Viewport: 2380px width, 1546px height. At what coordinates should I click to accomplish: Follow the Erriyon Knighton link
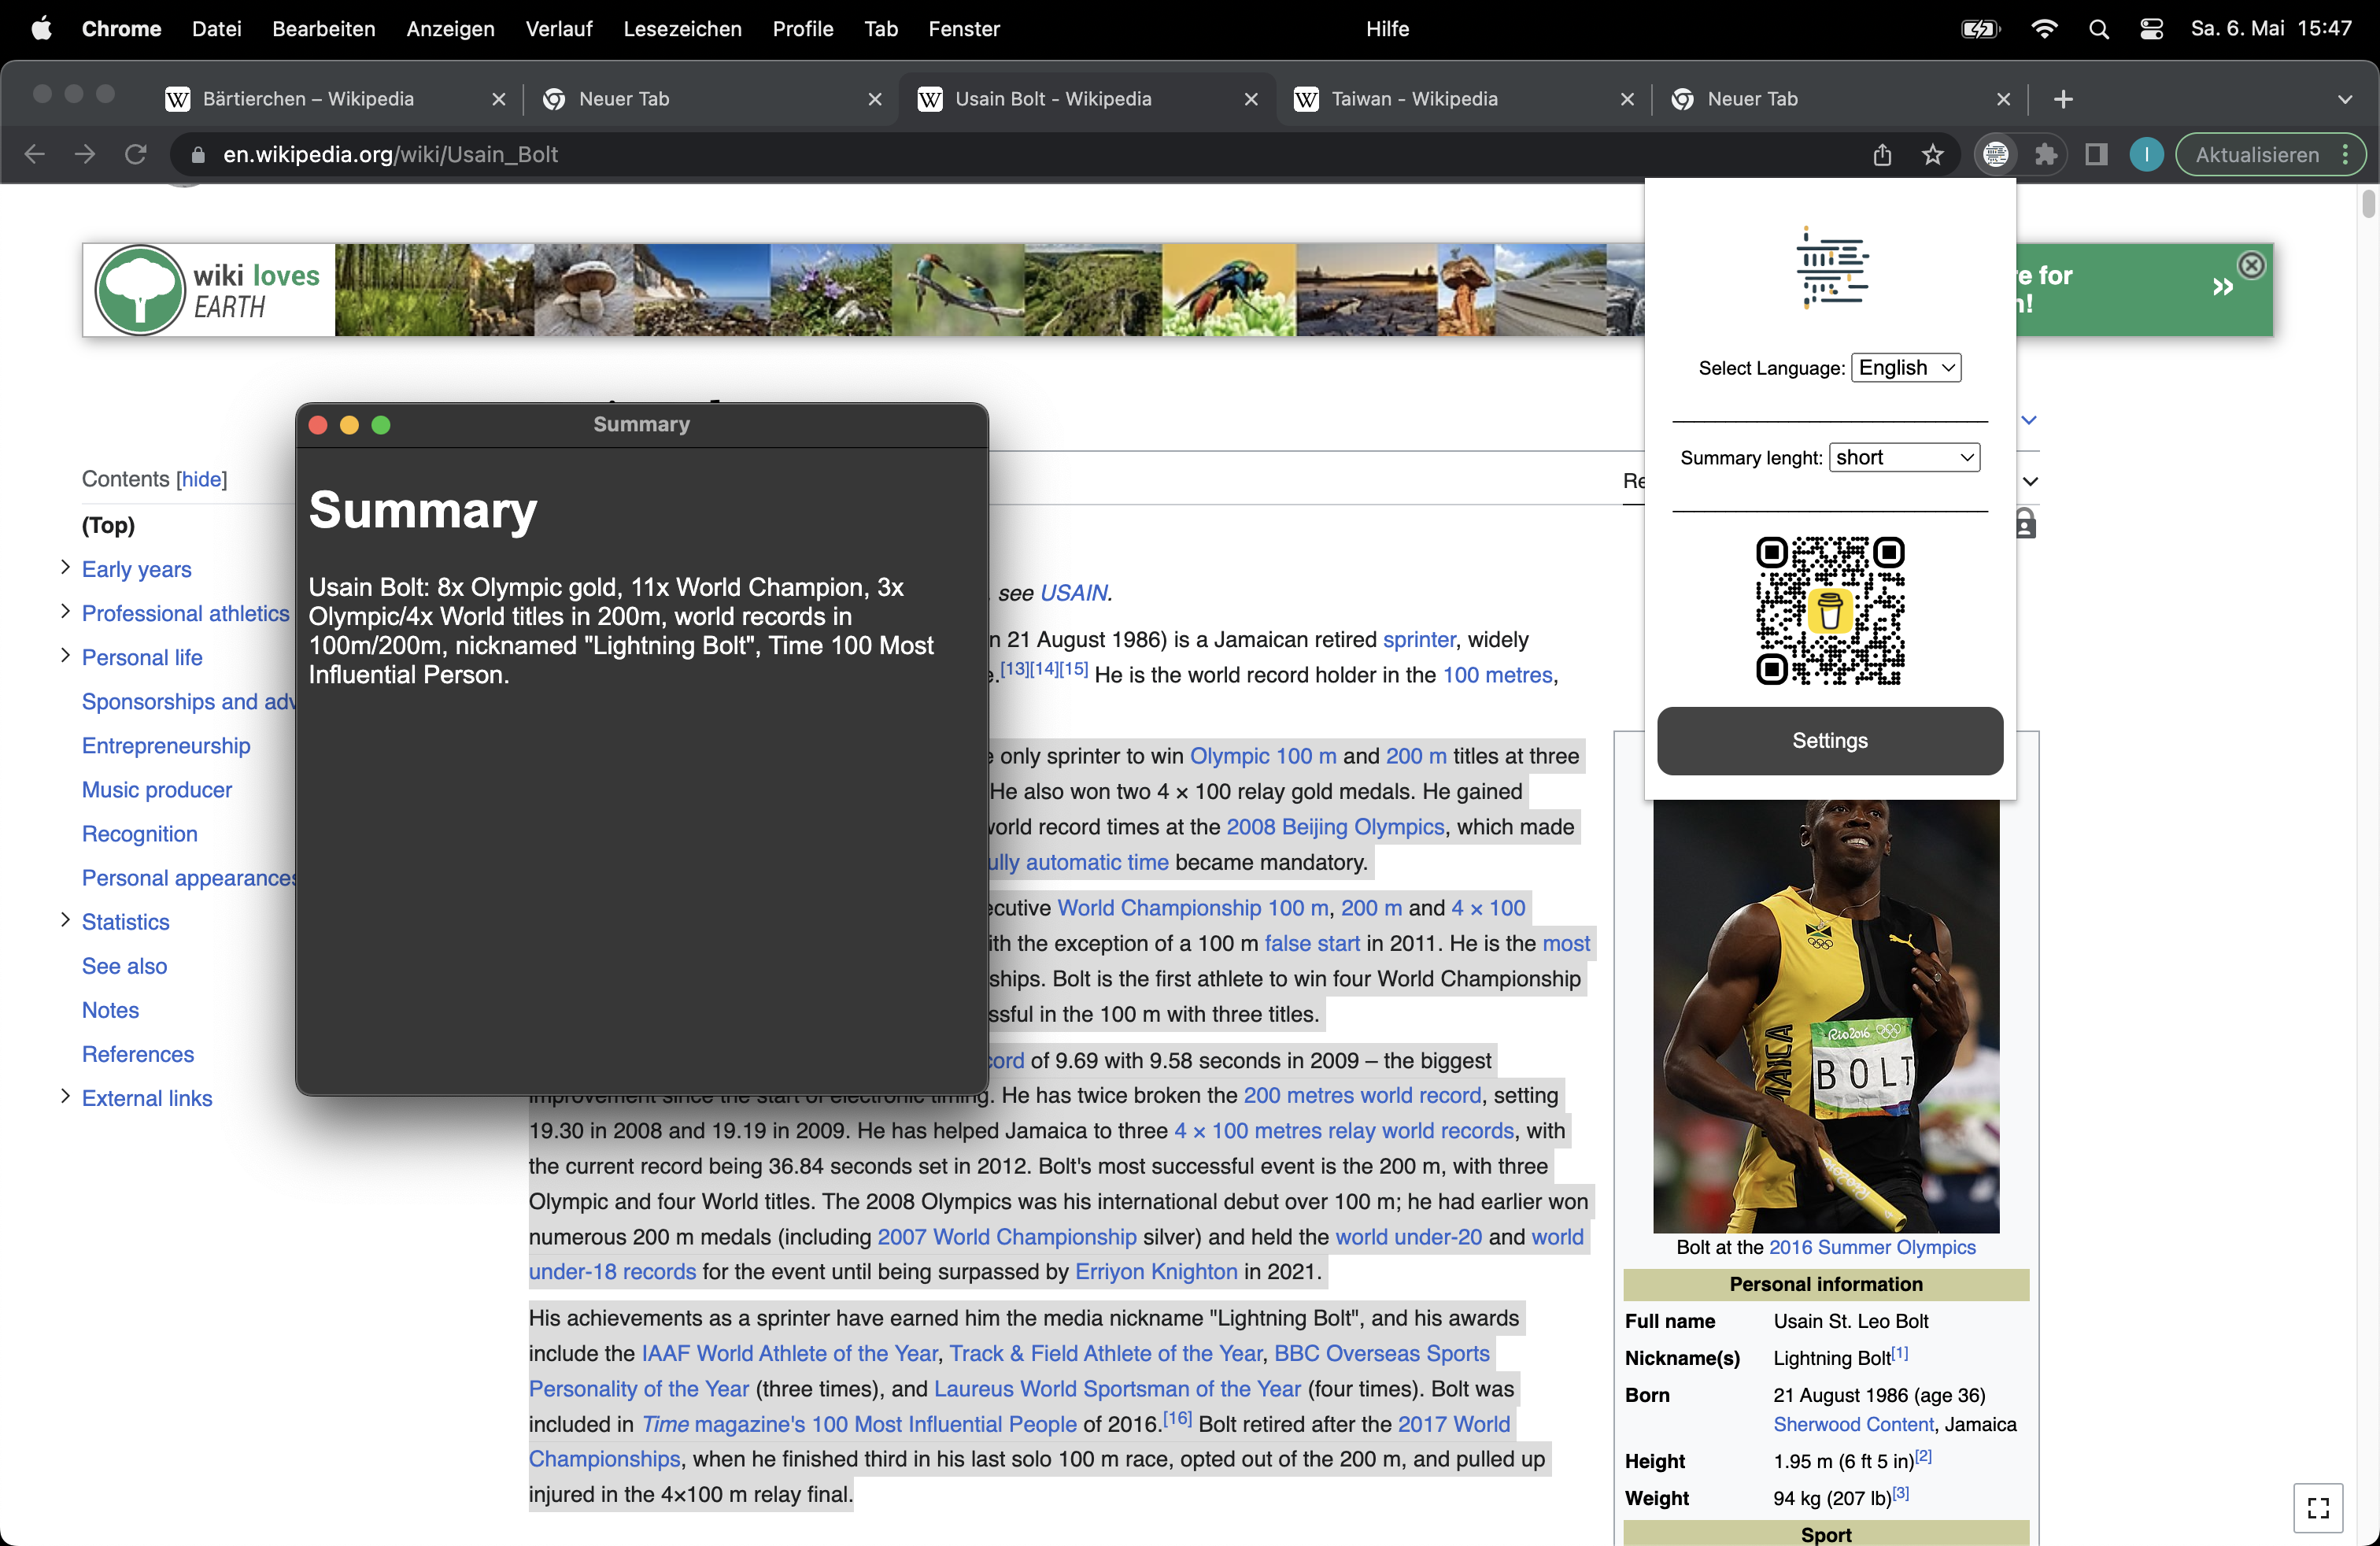click(1156, 1272)
